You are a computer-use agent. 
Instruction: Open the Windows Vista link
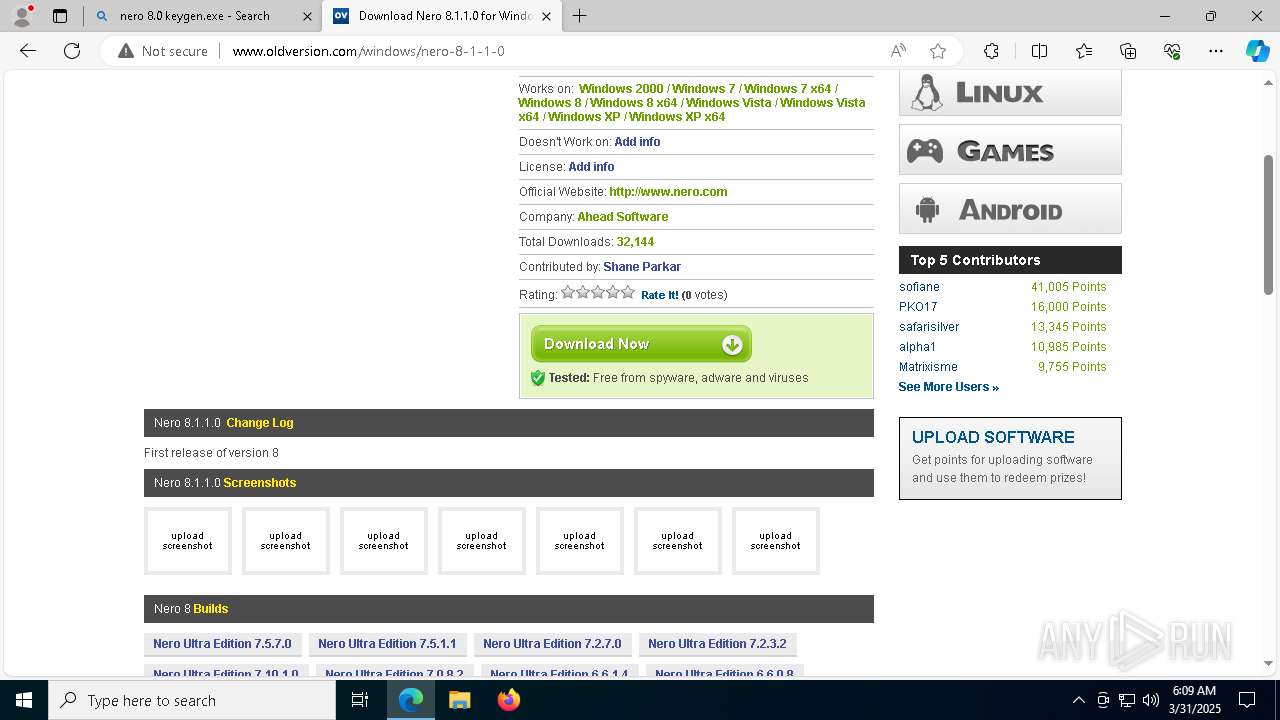tap(728, 103)
